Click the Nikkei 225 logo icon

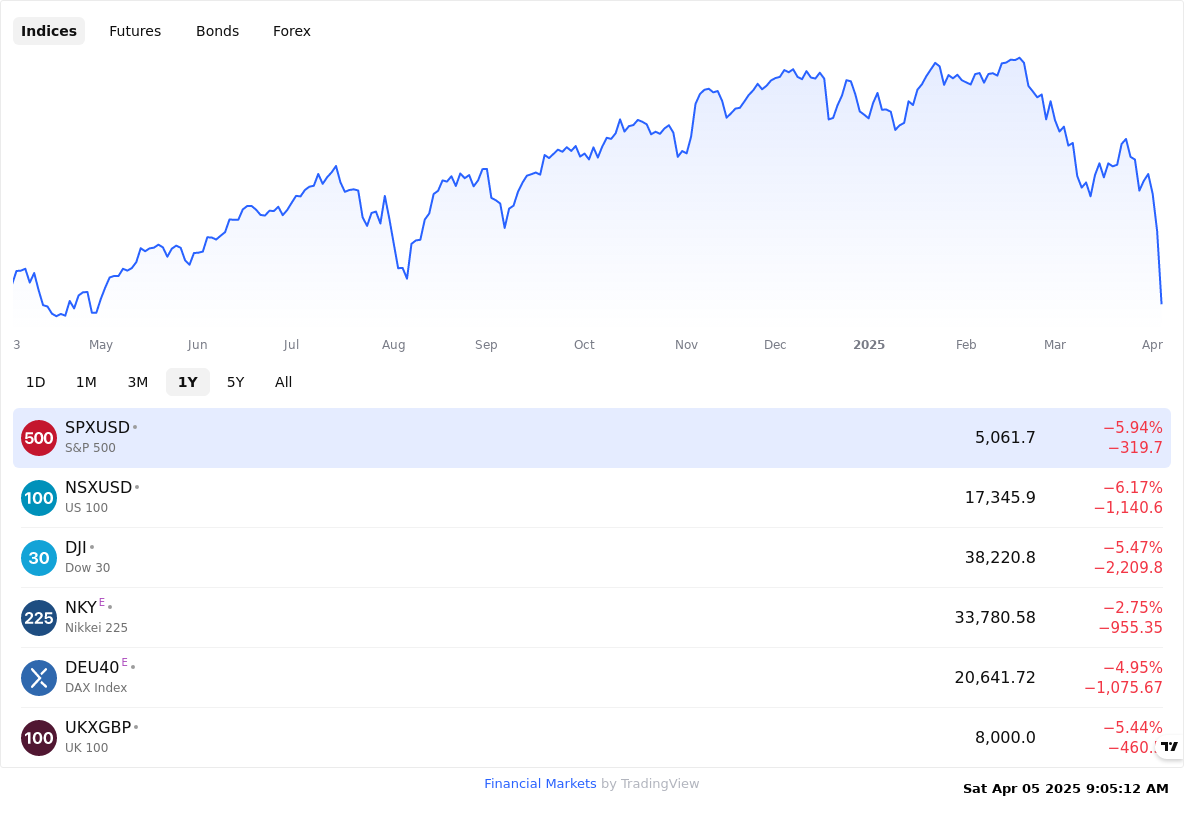click(x=39, y=618)
